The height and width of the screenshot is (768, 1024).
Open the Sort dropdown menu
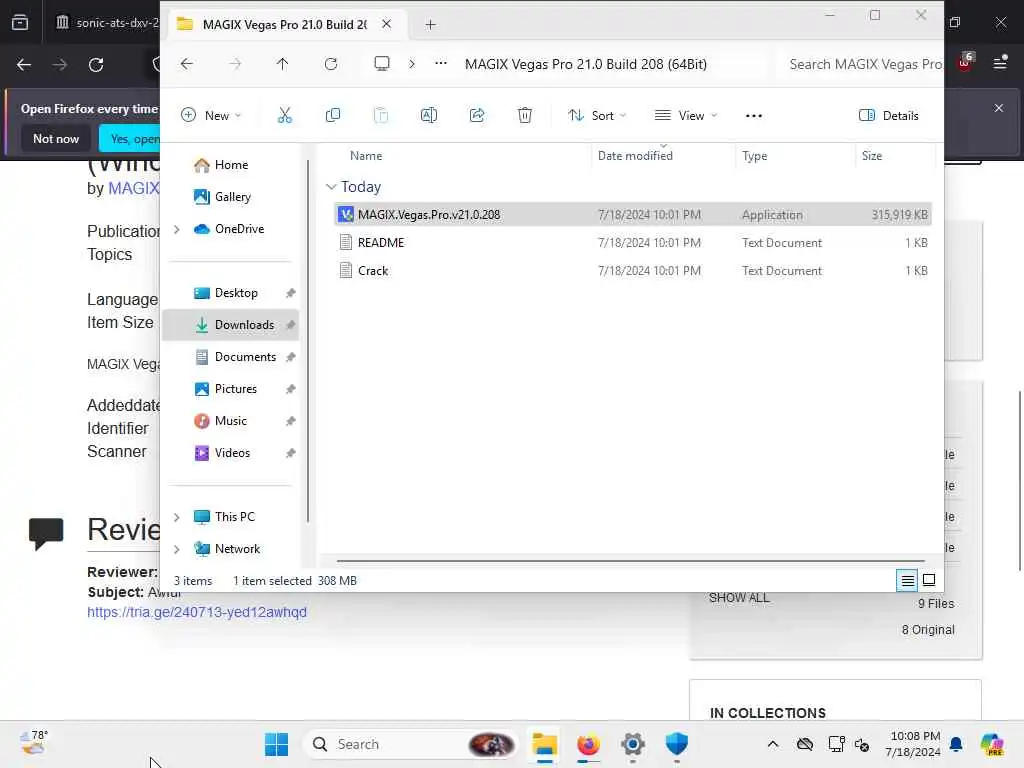(x=597, y=116)
